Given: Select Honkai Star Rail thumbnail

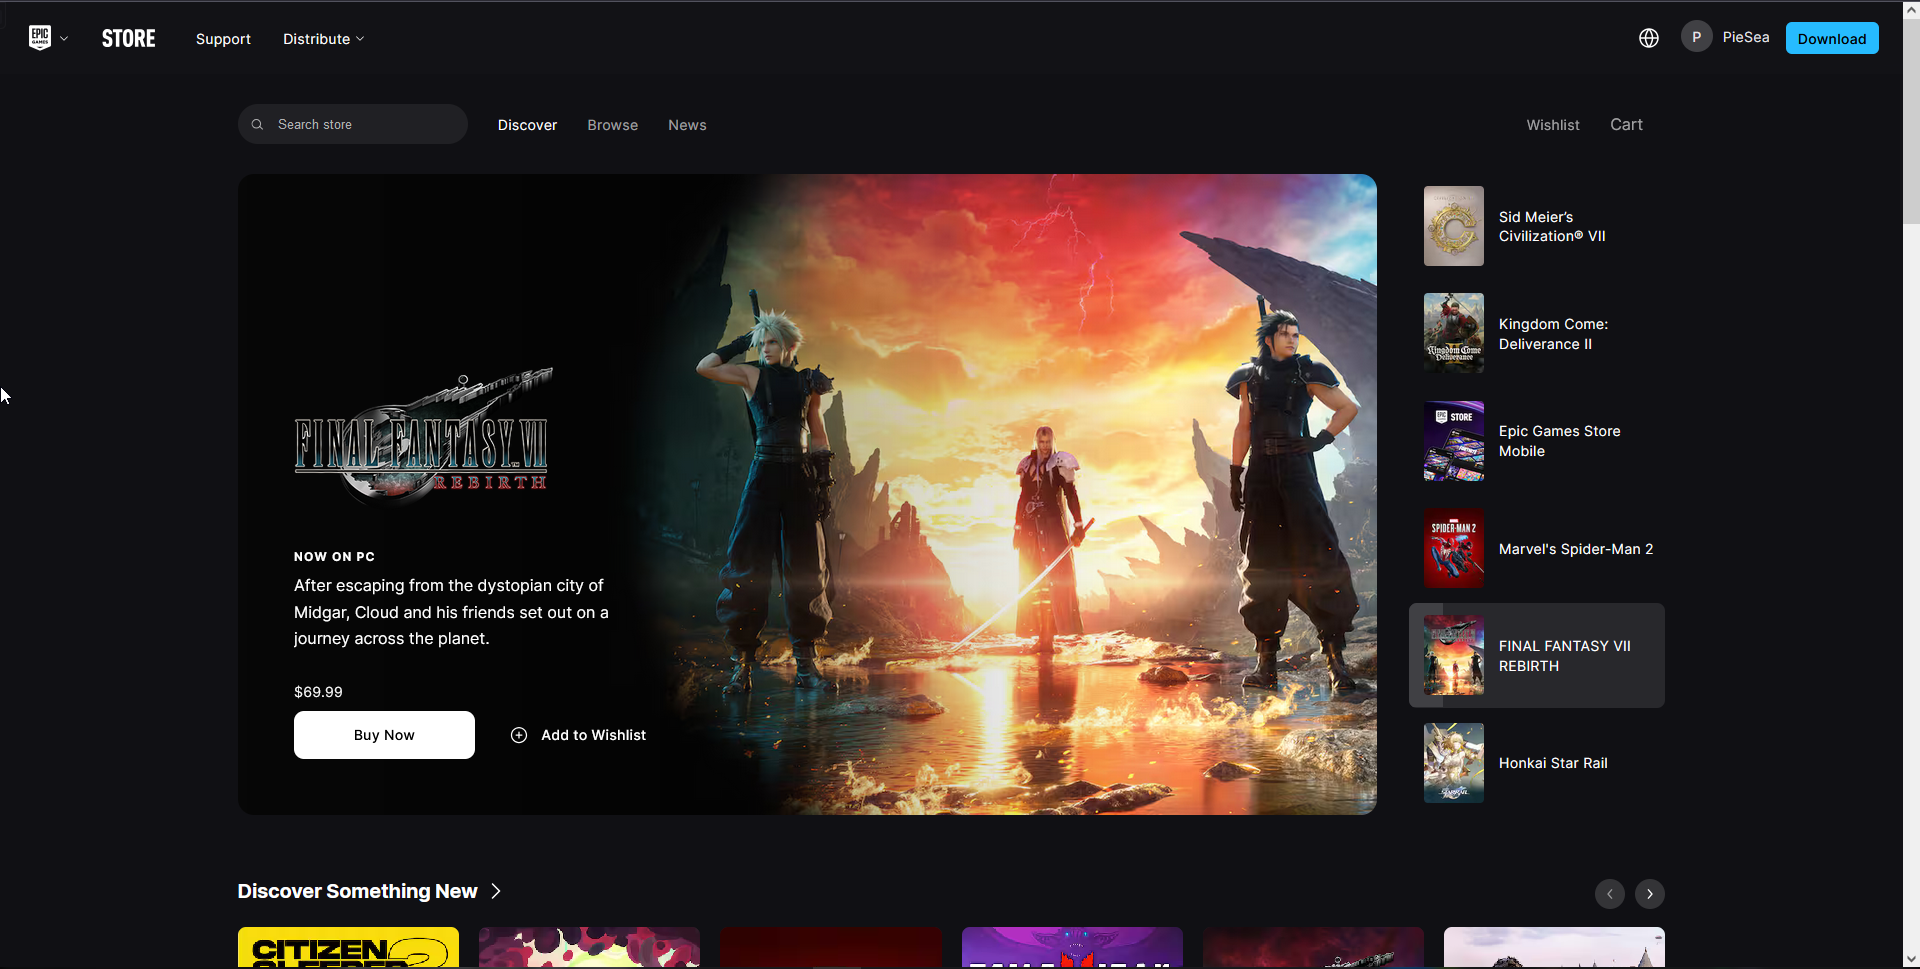Looking at the screenshot, I should 1454,763.
